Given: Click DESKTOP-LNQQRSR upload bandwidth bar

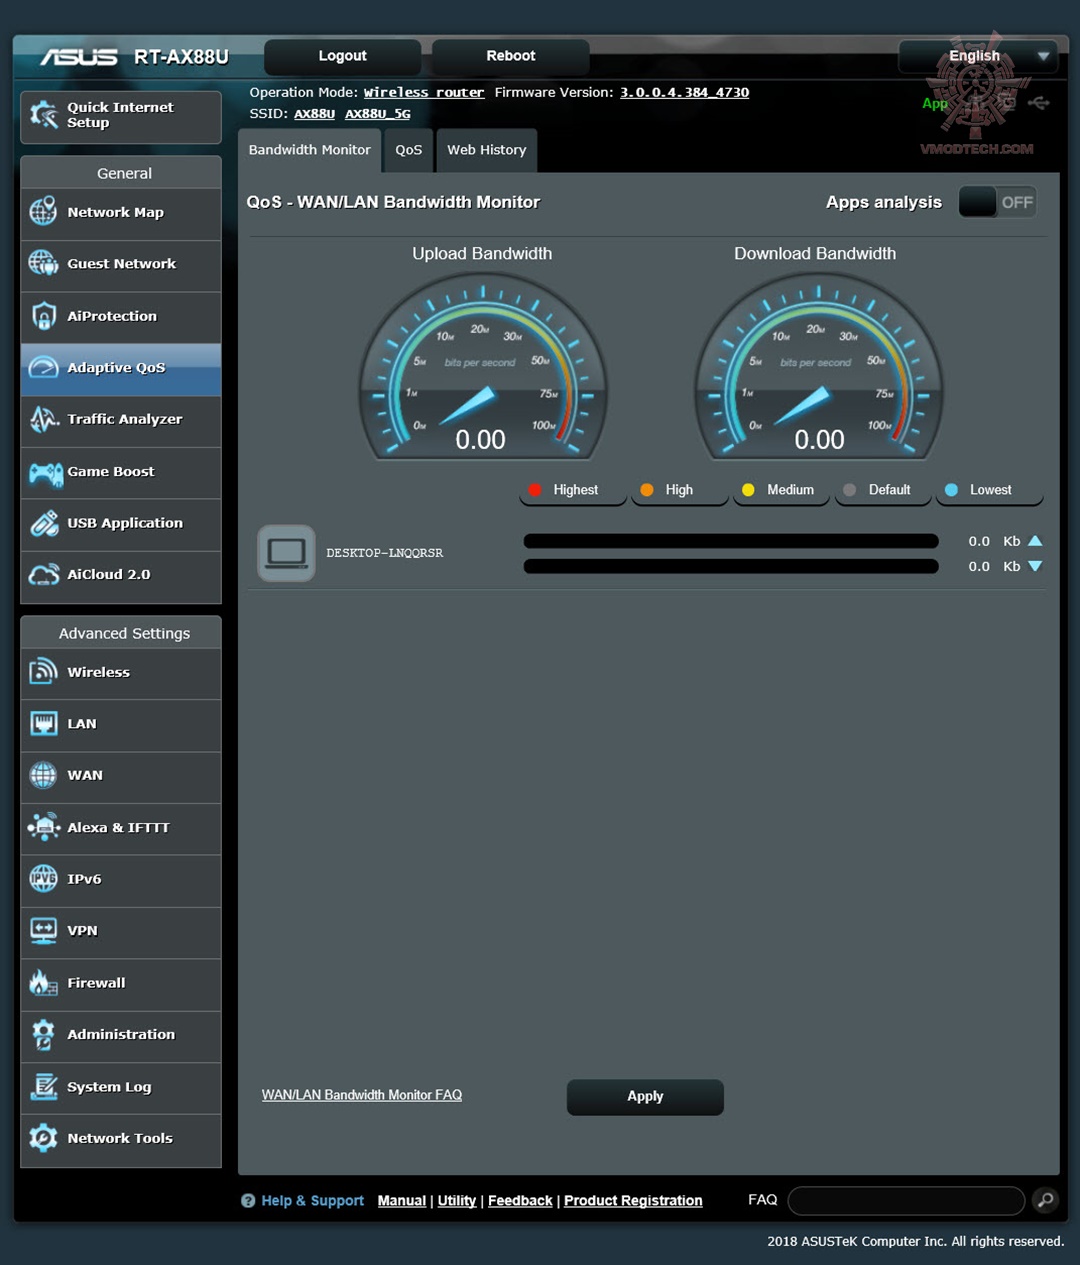Looking at the screenshot, I should coord(731,541).
